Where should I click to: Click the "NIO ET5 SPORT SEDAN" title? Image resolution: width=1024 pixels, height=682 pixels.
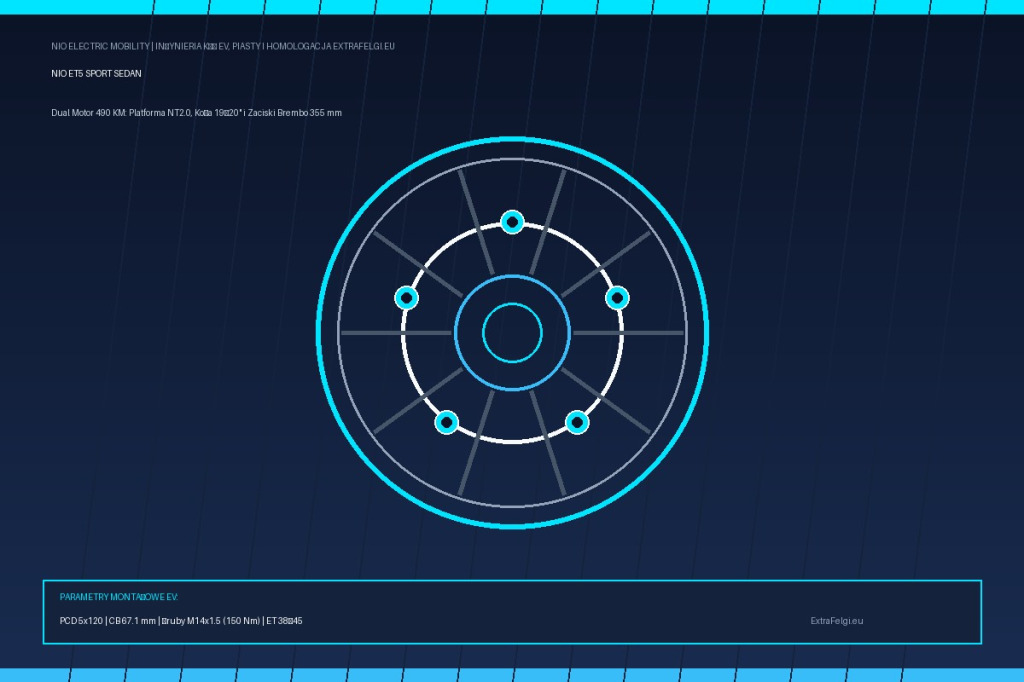[97, 74]
